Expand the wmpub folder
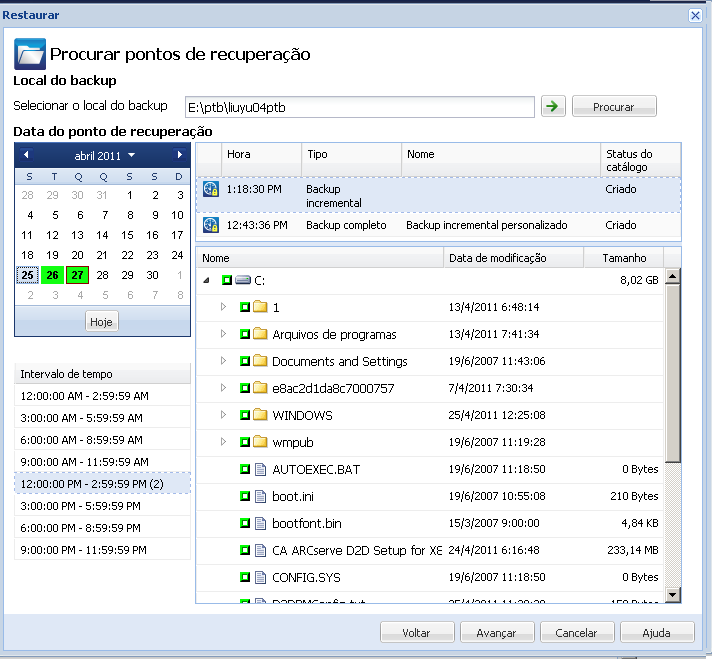Screen dimensions: 712x659 (x=223, y=441)
